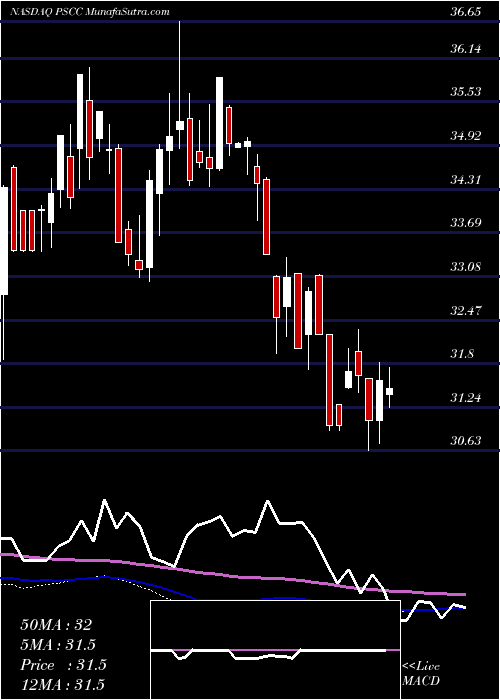Click the Price : 31.5 value
The image size is (500, 700).
pos(63,665)
